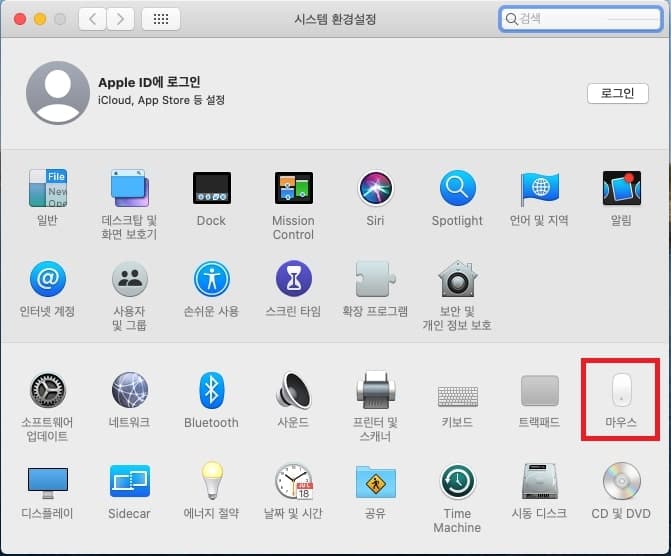Screen dimensions: 671x556
Task: Click the show-all grid button
Action: (161, 19)
